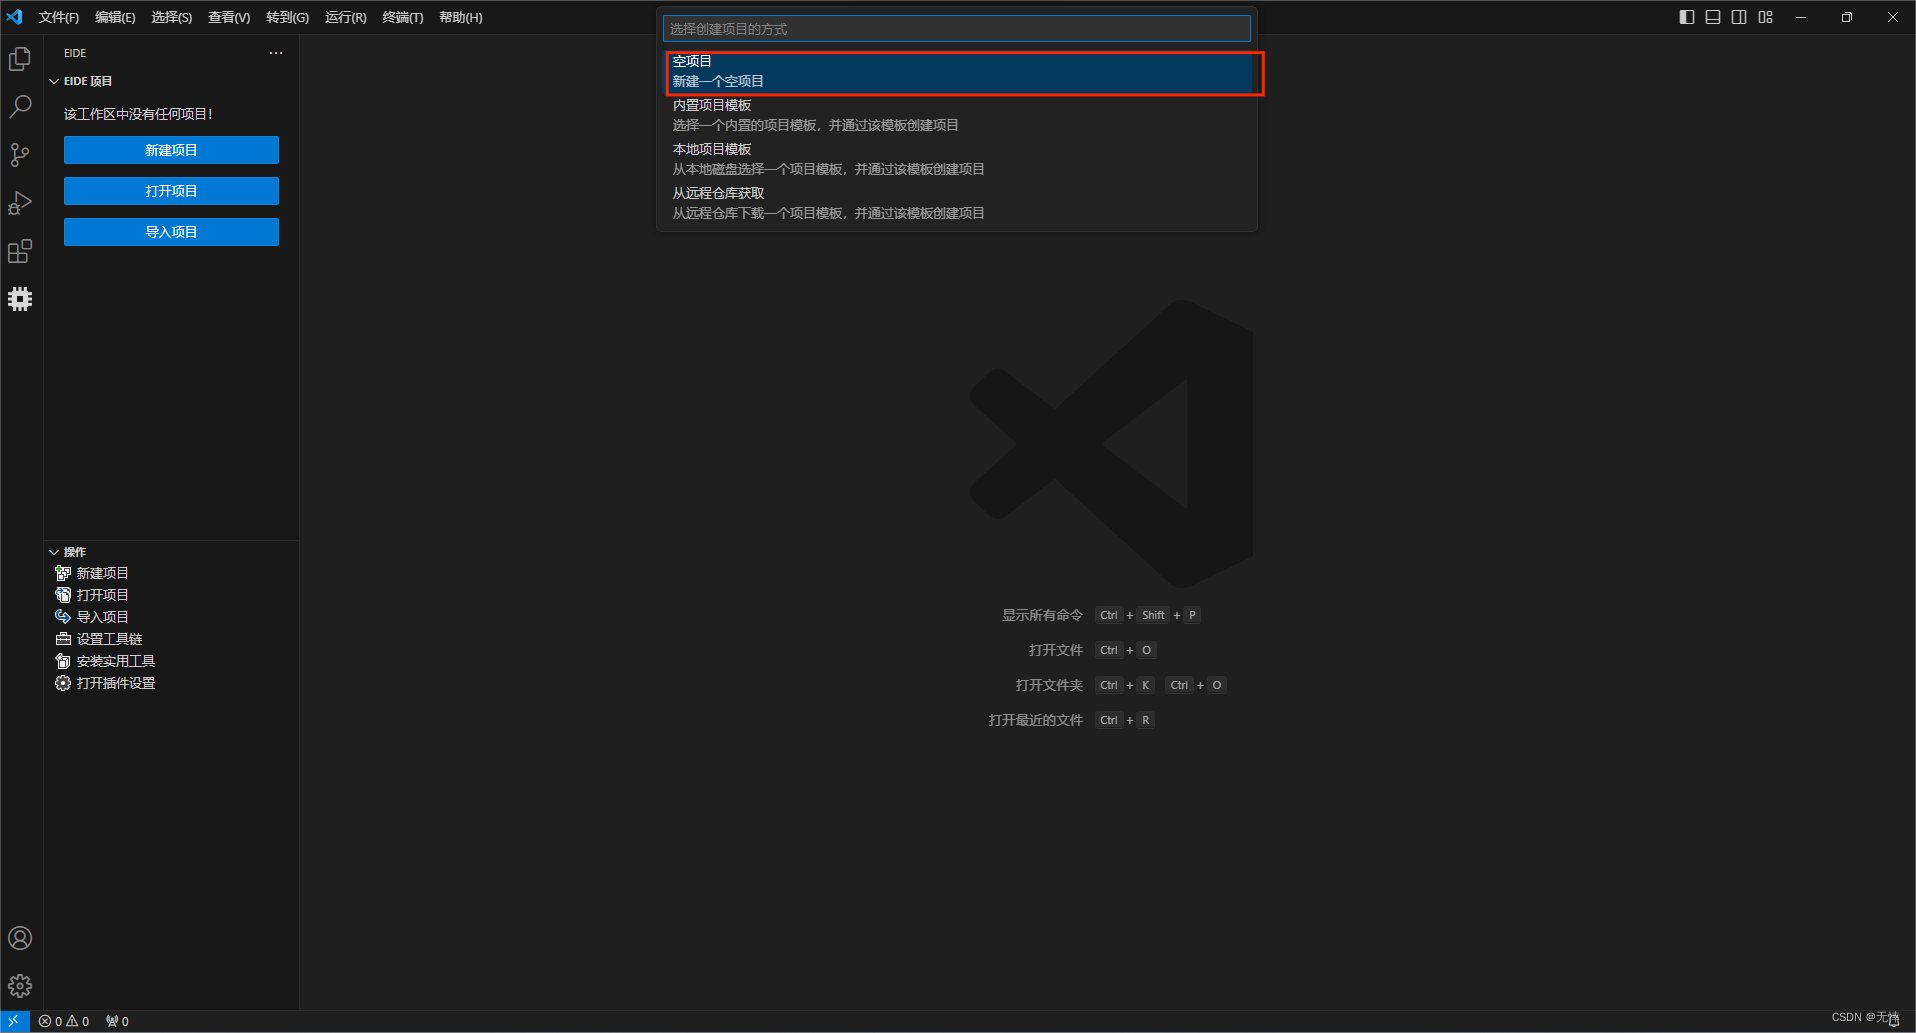The image size is (1916, 1033).
Task: Minimize the VS Code window
Action: 1801,17
